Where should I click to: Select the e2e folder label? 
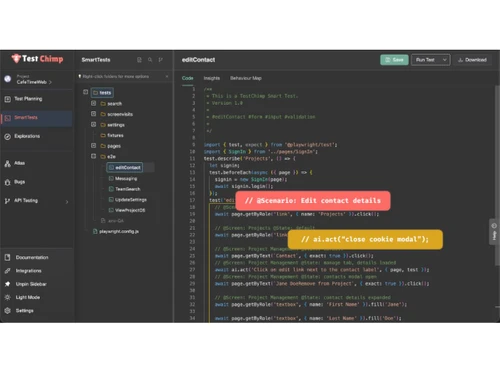(111, 157)
